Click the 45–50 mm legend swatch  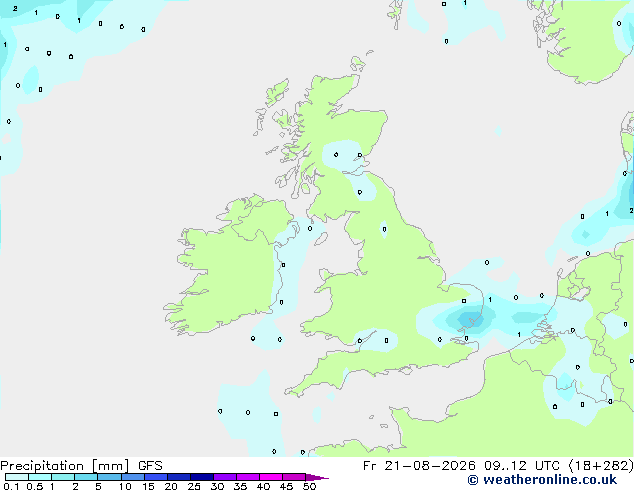click(x=294, y=477)
